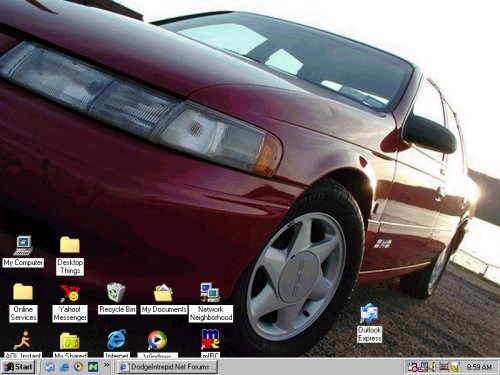Launch the mIRC desktop icon
The width and height of the screenshot is (500, 375).
point(210,339)
